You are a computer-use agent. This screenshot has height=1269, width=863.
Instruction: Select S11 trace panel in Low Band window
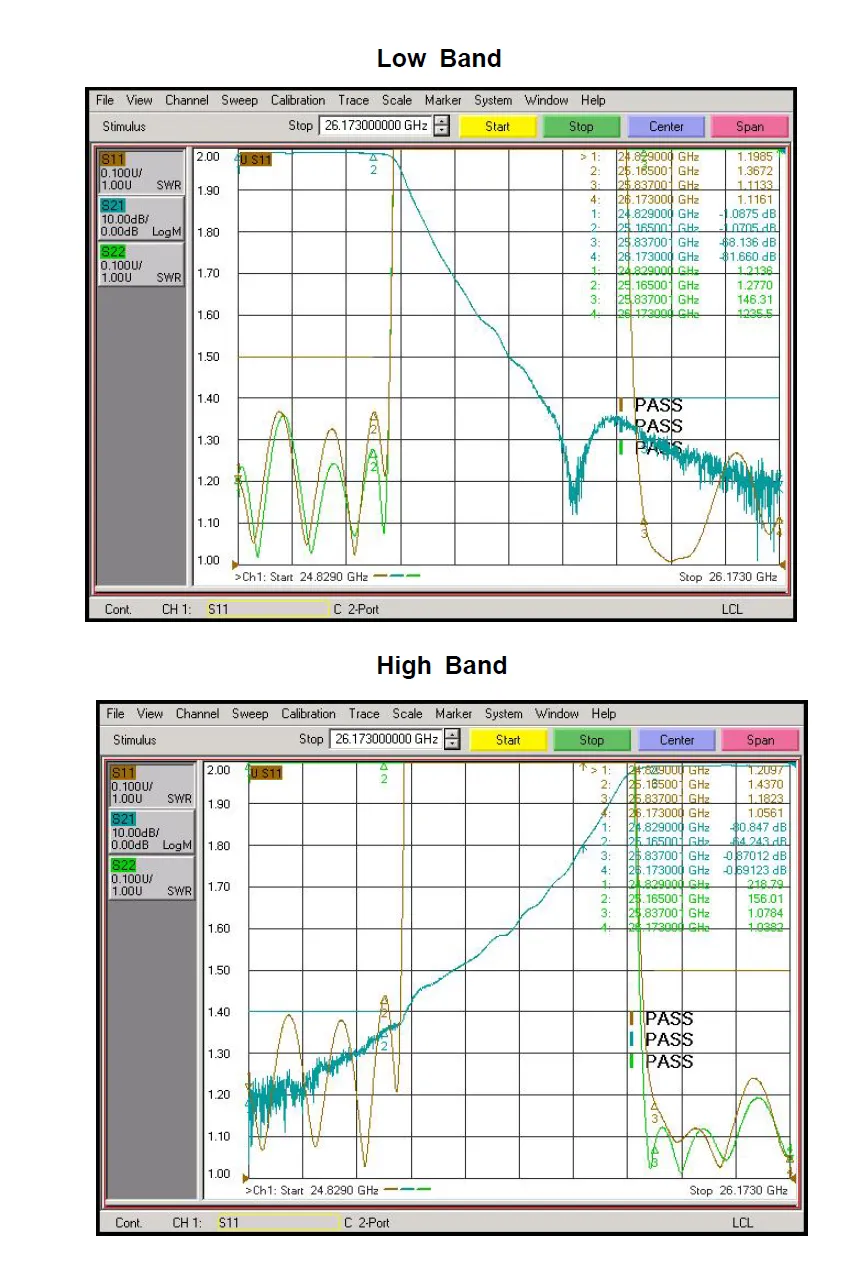(141, 172)
